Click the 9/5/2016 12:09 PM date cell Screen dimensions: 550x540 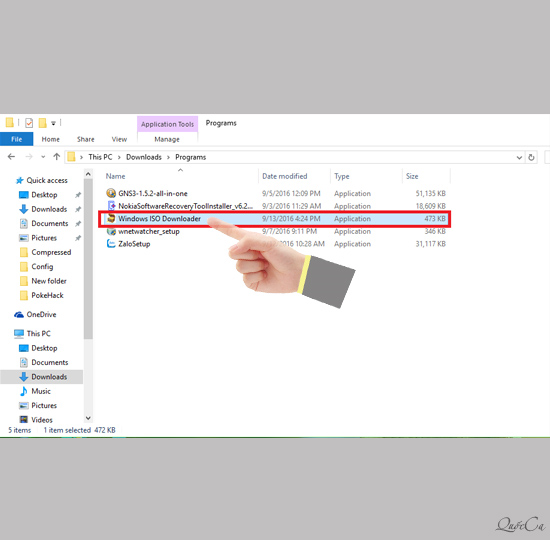click(291, 193)
